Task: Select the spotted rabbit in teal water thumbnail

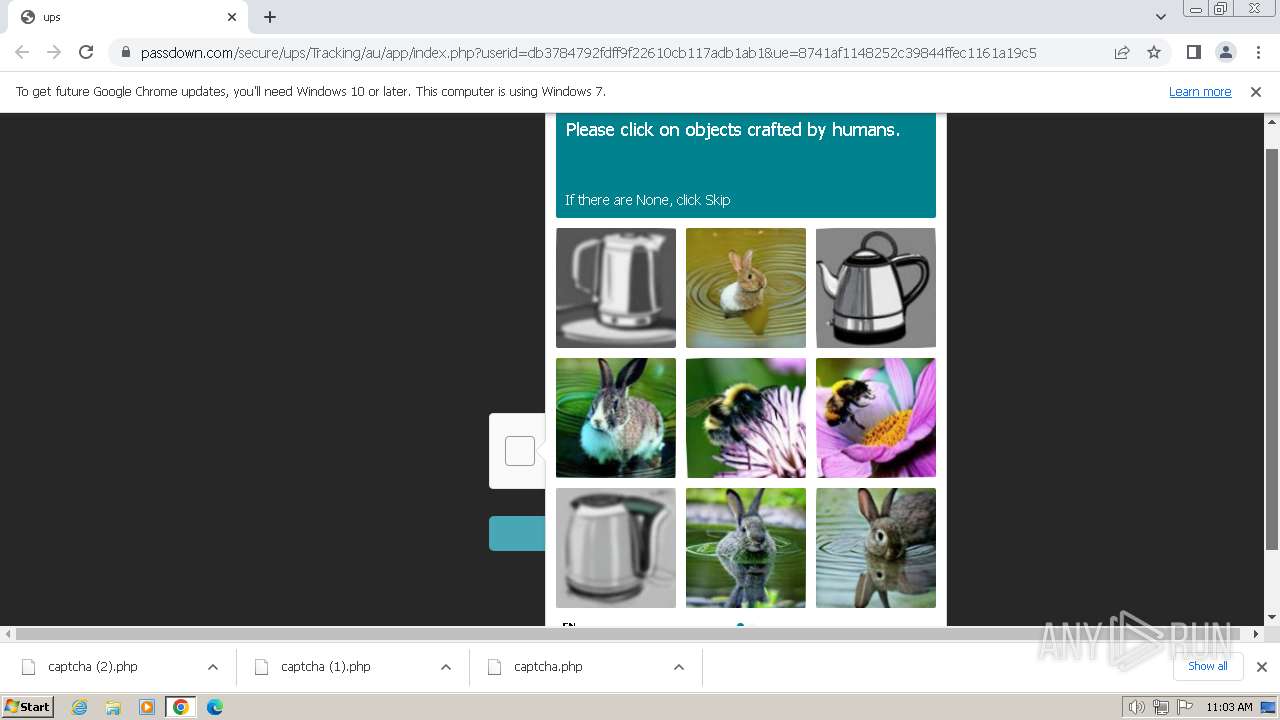Action: 616,418
